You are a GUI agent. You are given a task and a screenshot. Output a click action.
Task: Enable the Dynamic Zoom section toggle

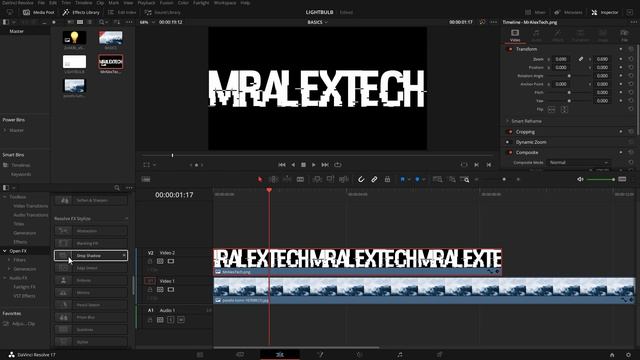click(x=508, y=142)
